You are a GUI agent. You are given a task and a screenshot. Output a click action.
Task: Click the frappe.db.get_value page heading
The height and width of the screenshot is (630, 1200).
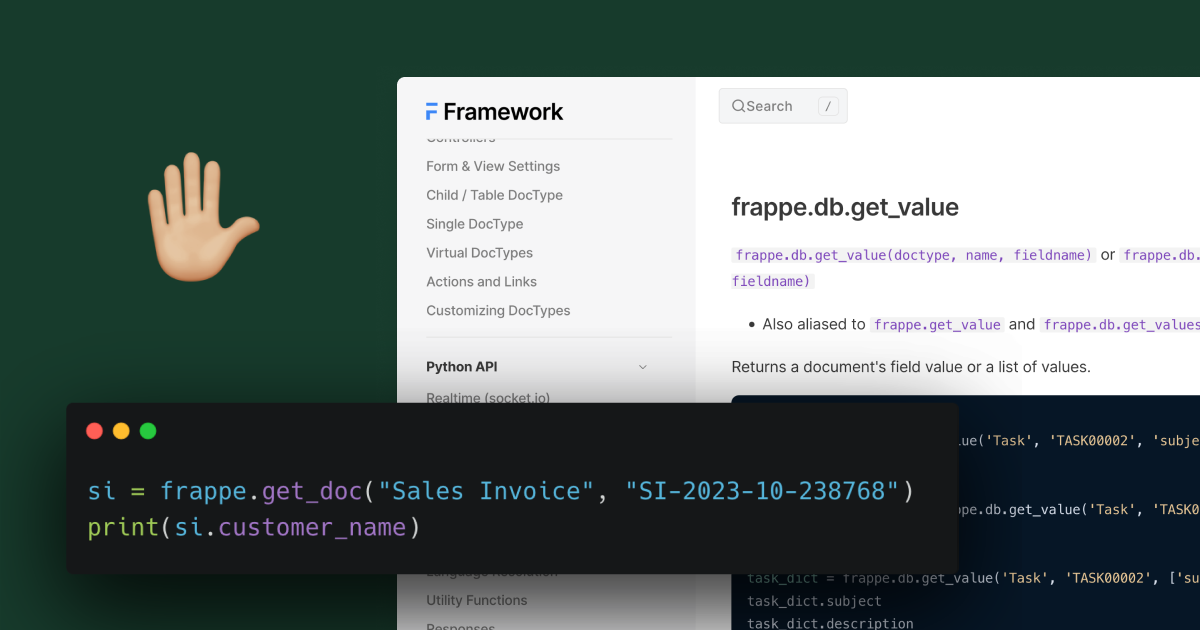tap(845, 207)
